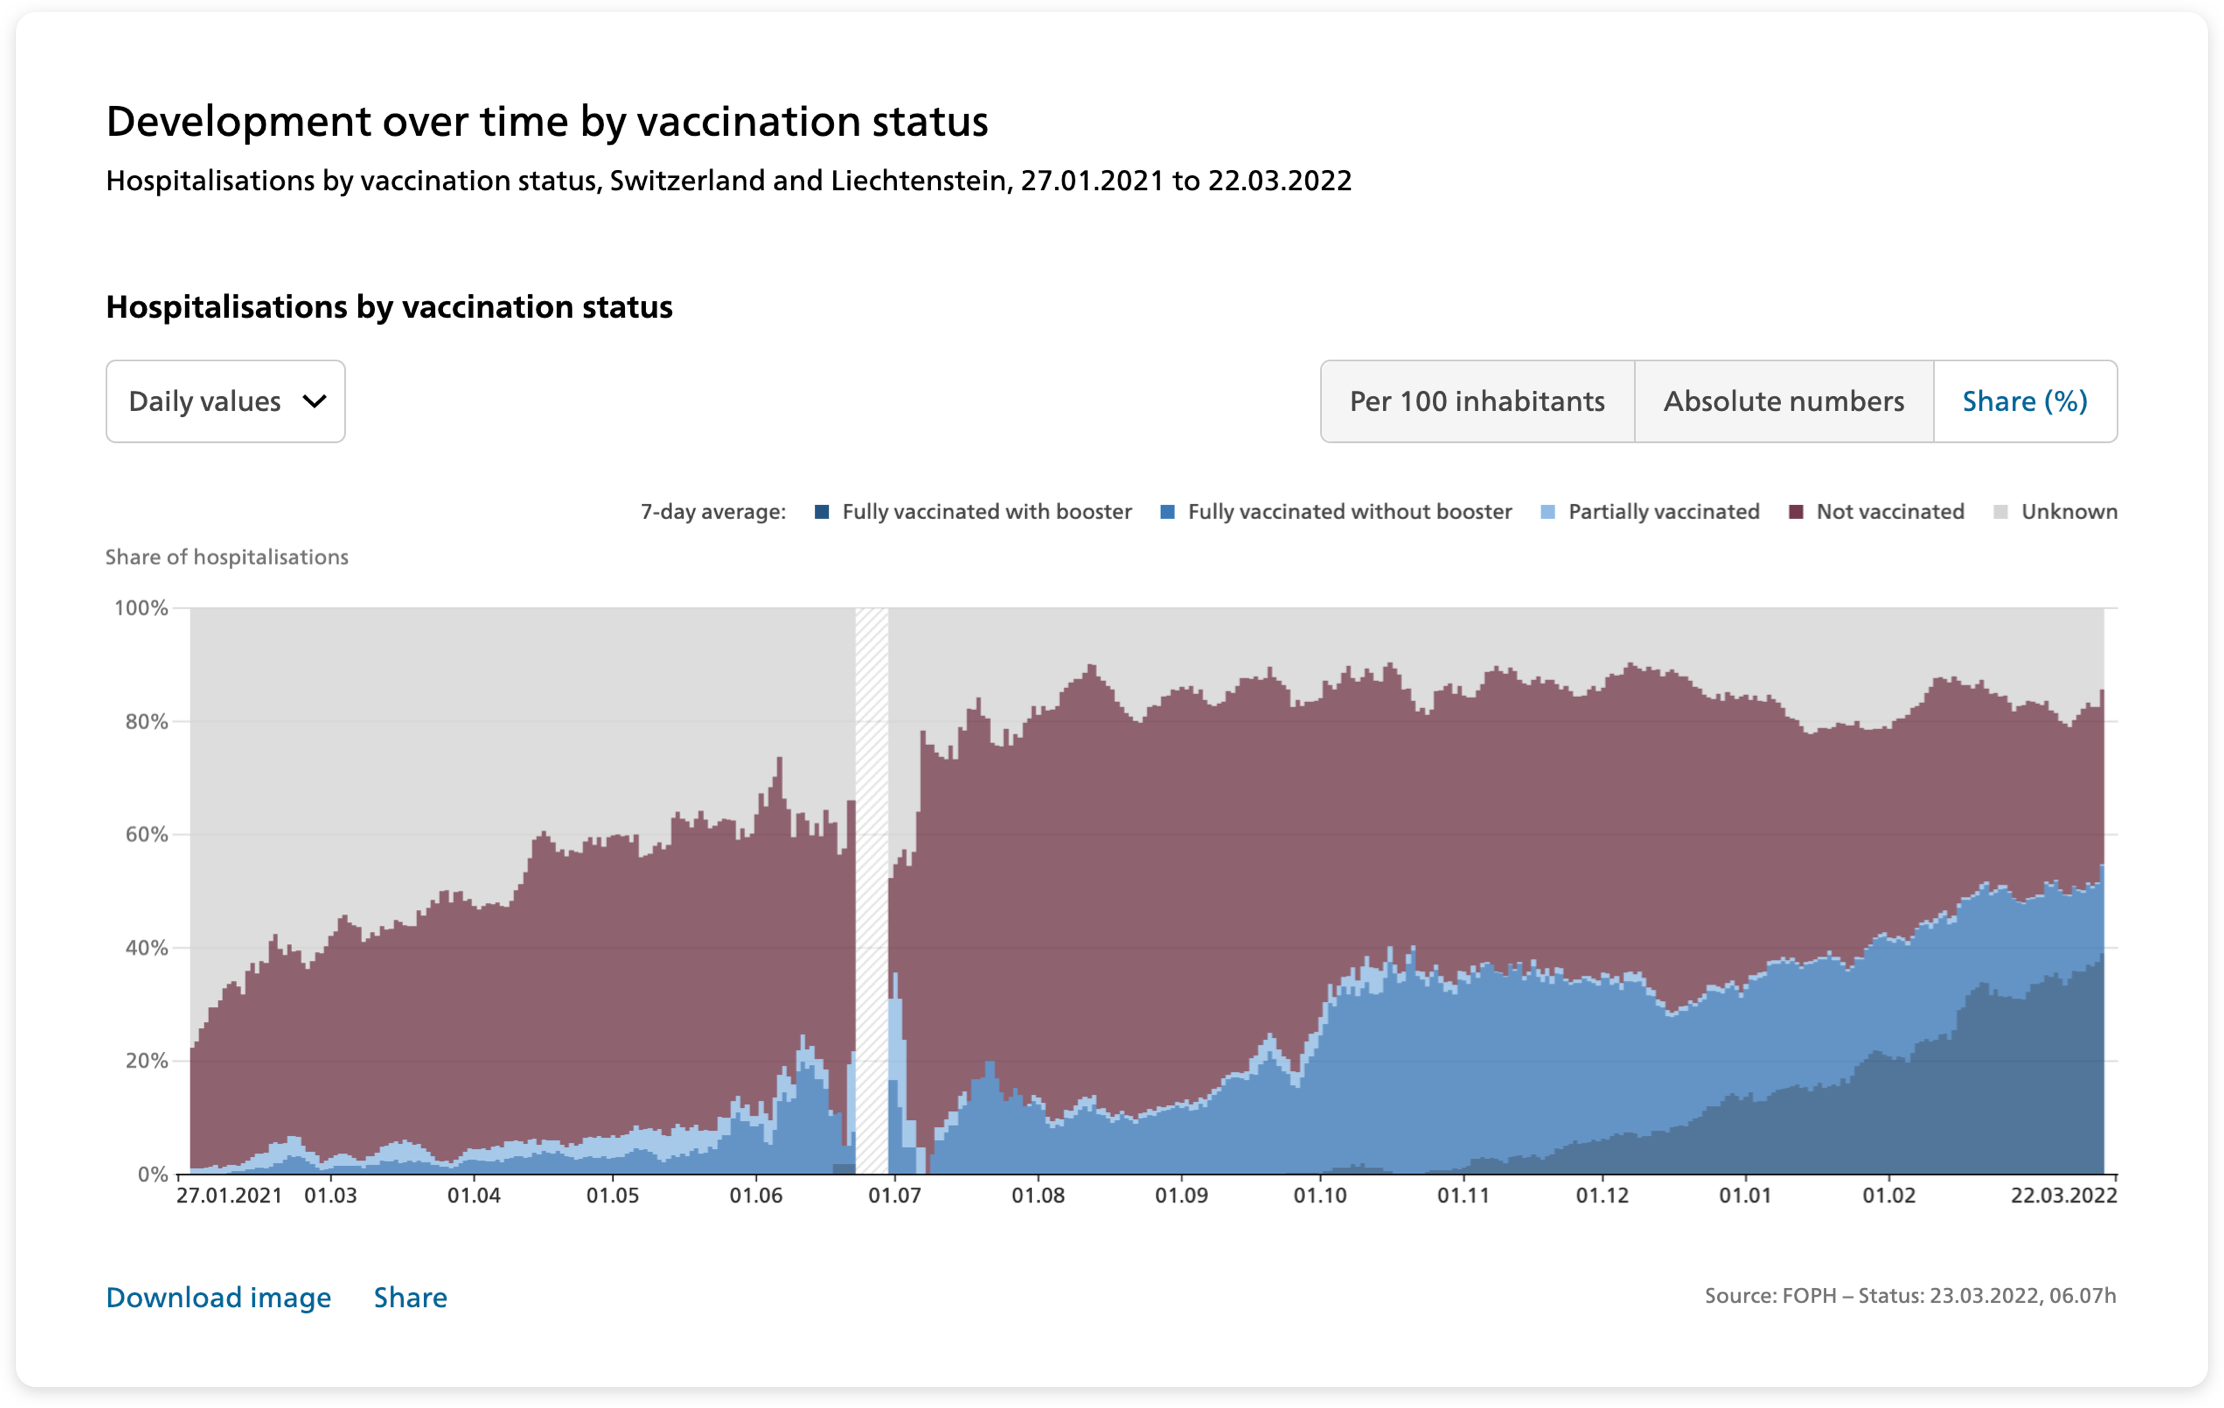Click the Download image link
Viewport: 2224px width, 1408px height.
218,1297
